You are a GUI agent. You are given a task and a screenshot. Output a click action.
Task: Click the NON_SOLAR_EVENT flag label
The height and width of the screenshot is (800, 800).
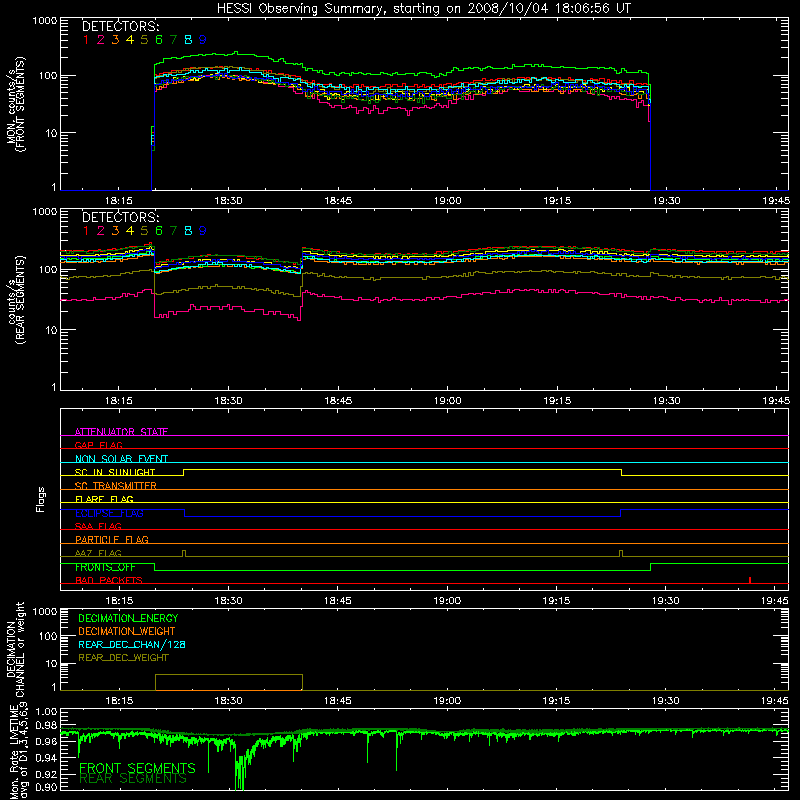coord(121,459)
